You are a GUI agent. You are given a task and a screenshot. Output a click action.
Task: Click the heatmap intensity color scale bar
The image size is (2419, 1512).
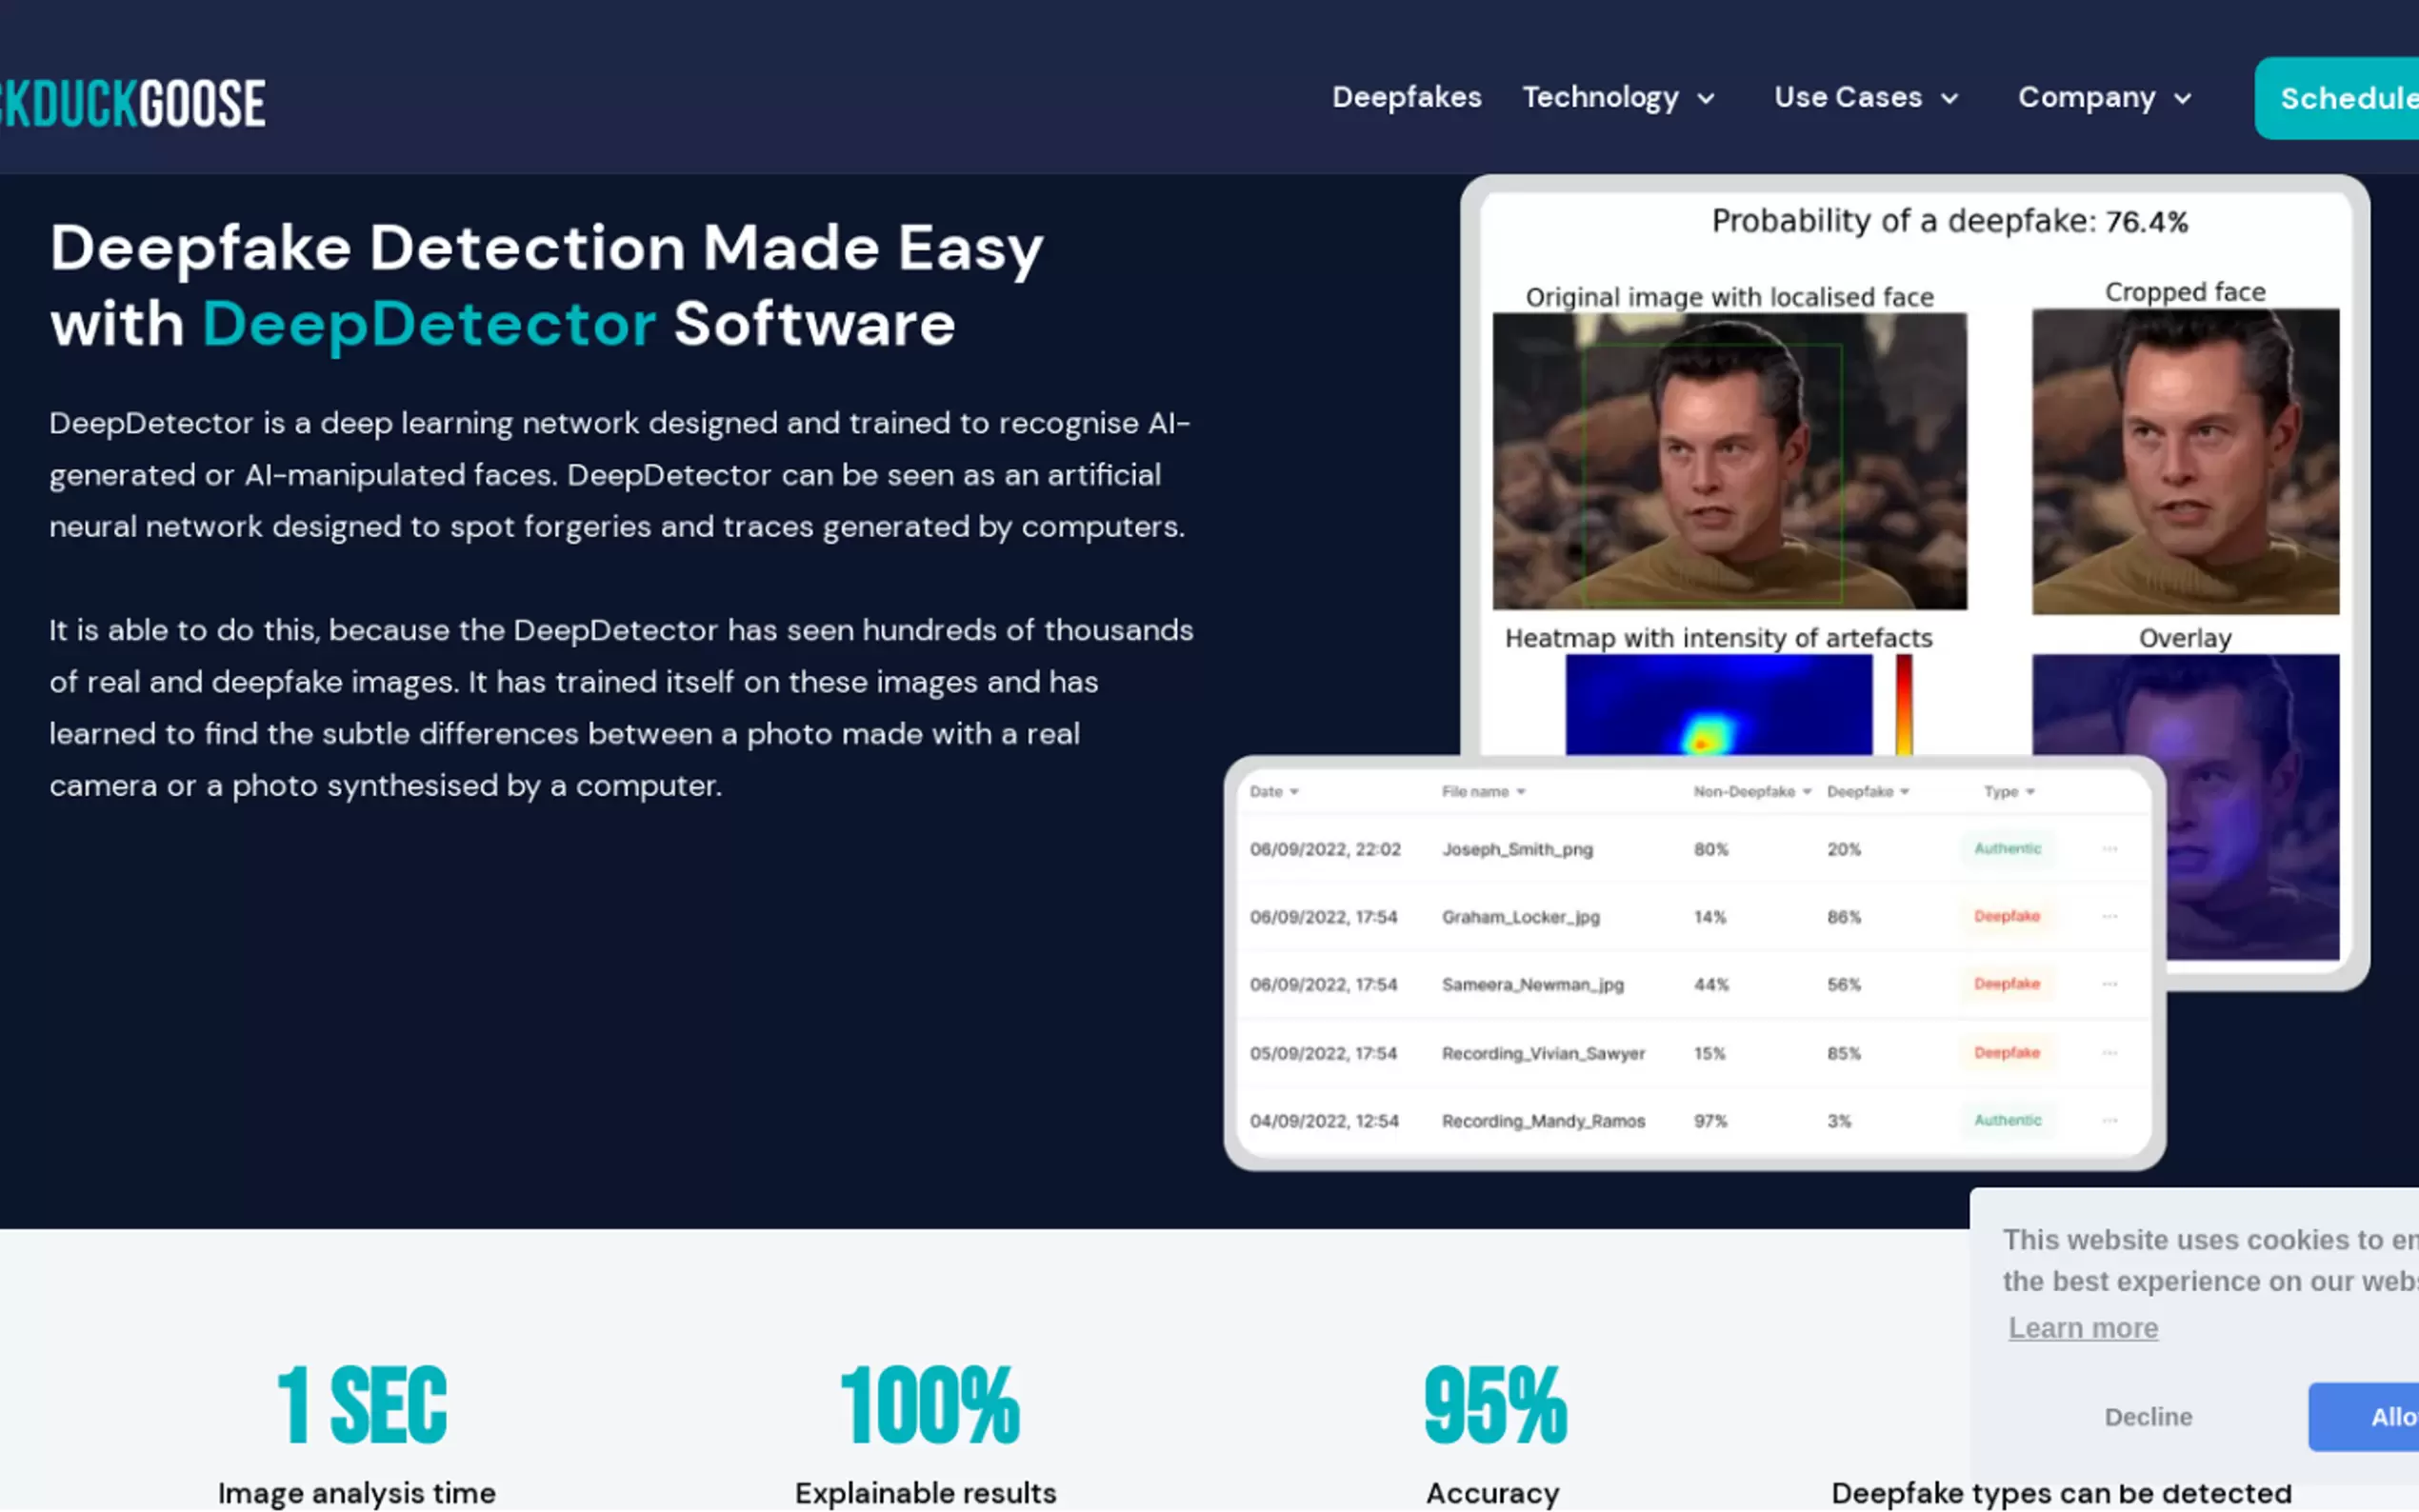click(1903, 704)
